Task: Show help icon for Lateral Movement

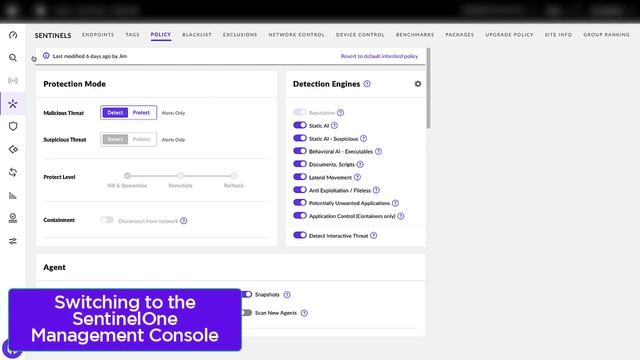Action: coord(357,177)
